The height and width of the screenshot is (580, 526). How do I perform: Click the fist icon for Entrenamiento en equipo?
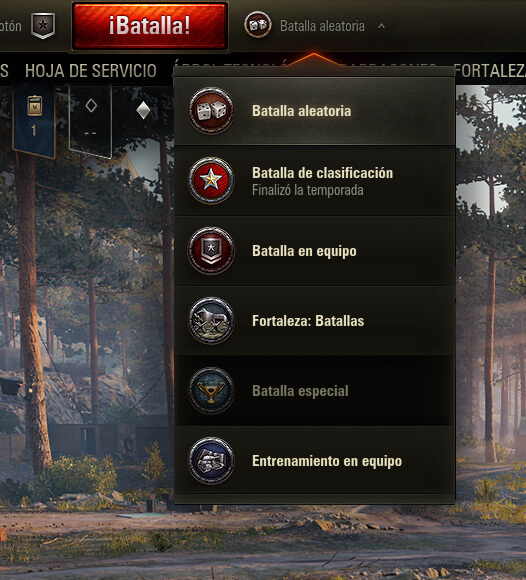211,461
